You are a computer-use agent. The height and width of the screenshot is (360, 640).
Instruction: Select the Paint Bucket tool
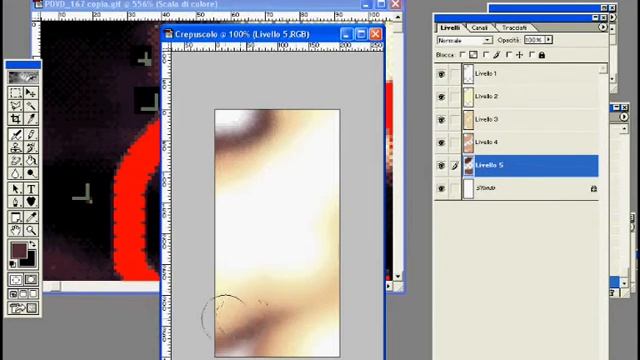tap(31, 160)
